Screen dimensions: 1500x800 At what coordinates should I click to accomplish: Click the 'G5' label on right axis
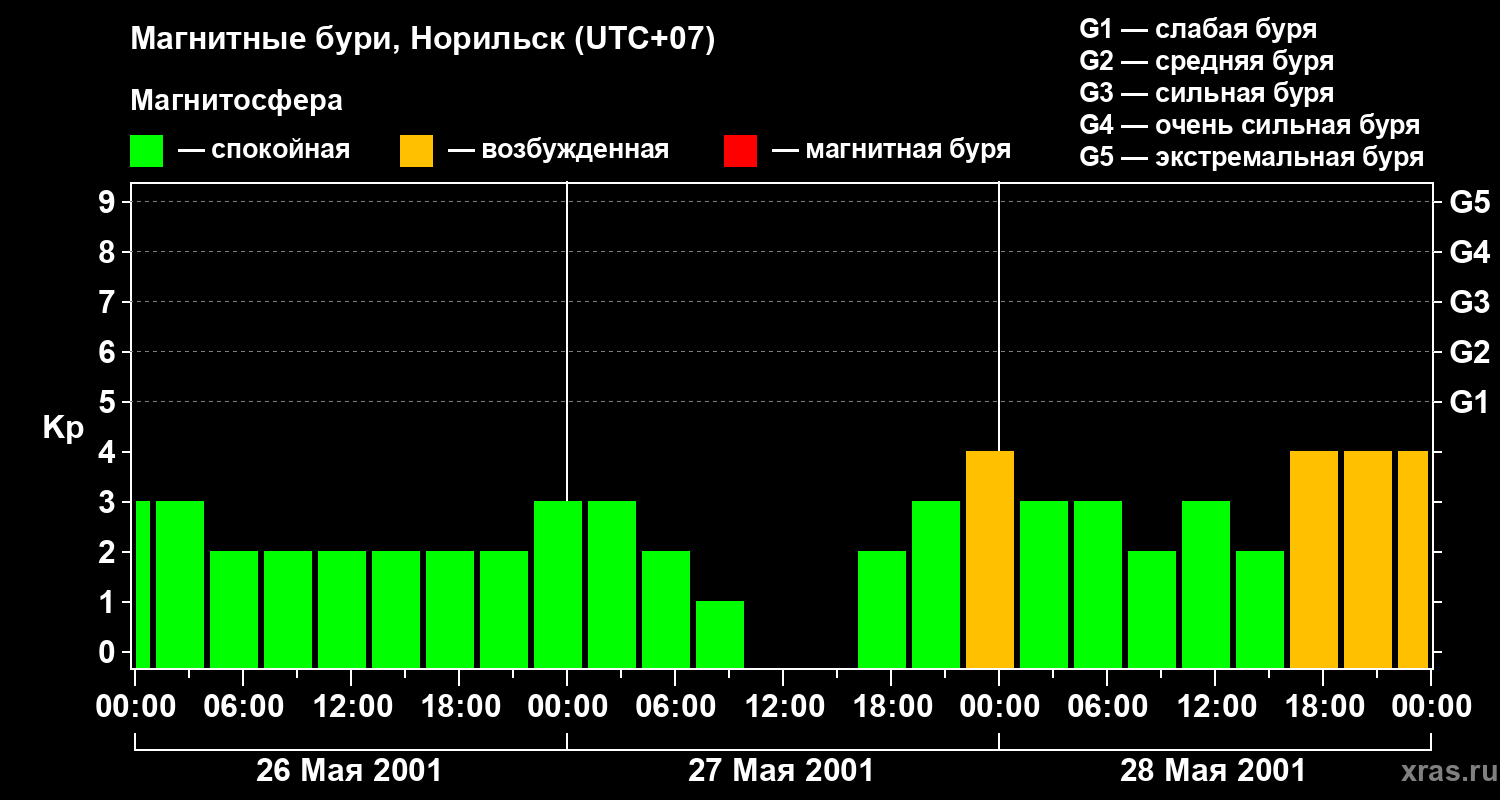(x=1469, y=203)
